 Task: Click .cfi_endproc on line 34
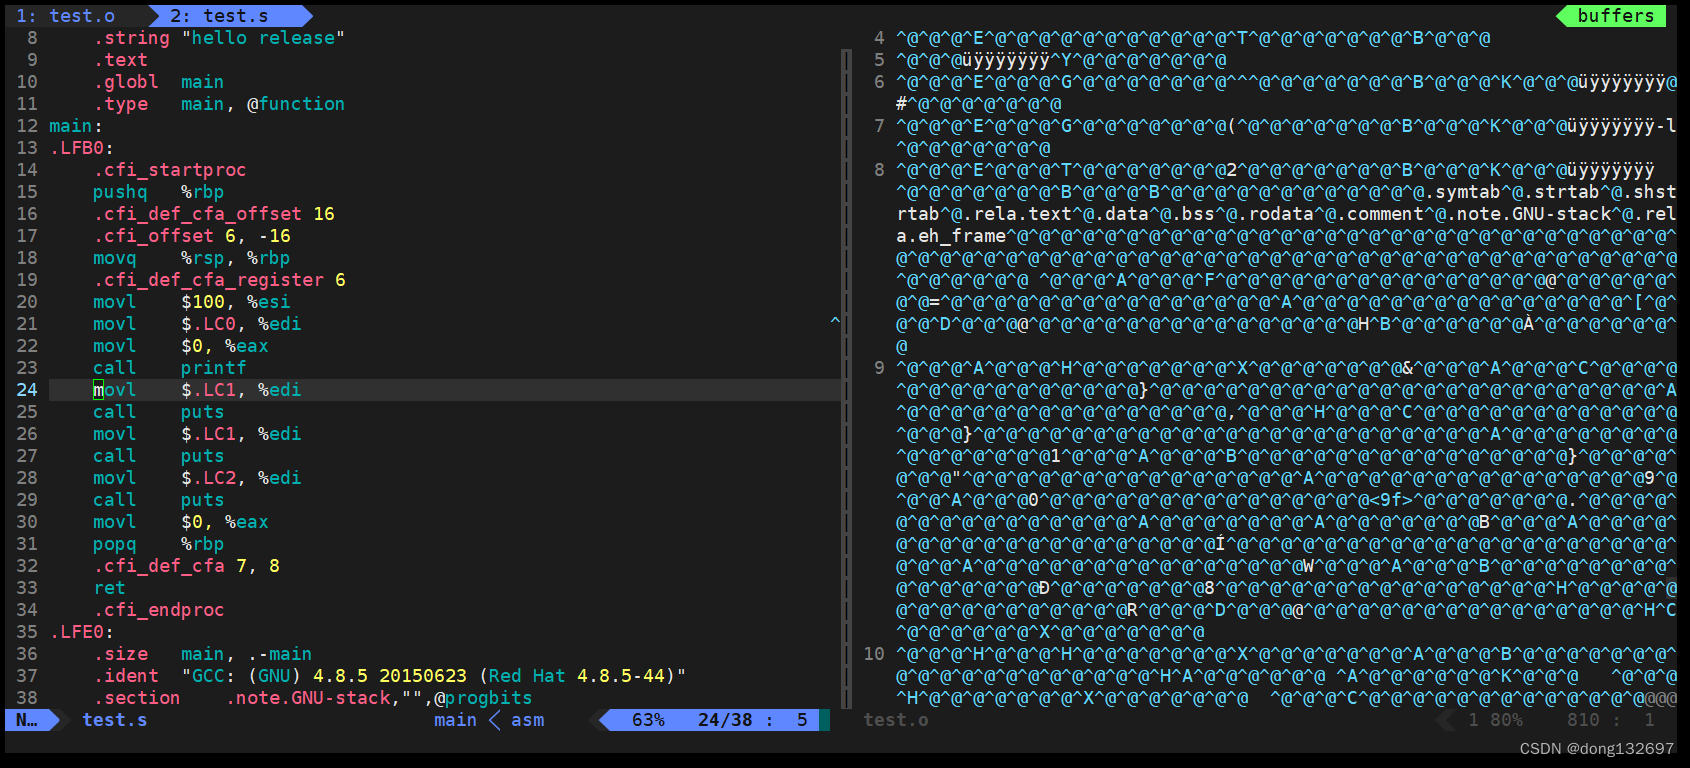tap(159, 610)
